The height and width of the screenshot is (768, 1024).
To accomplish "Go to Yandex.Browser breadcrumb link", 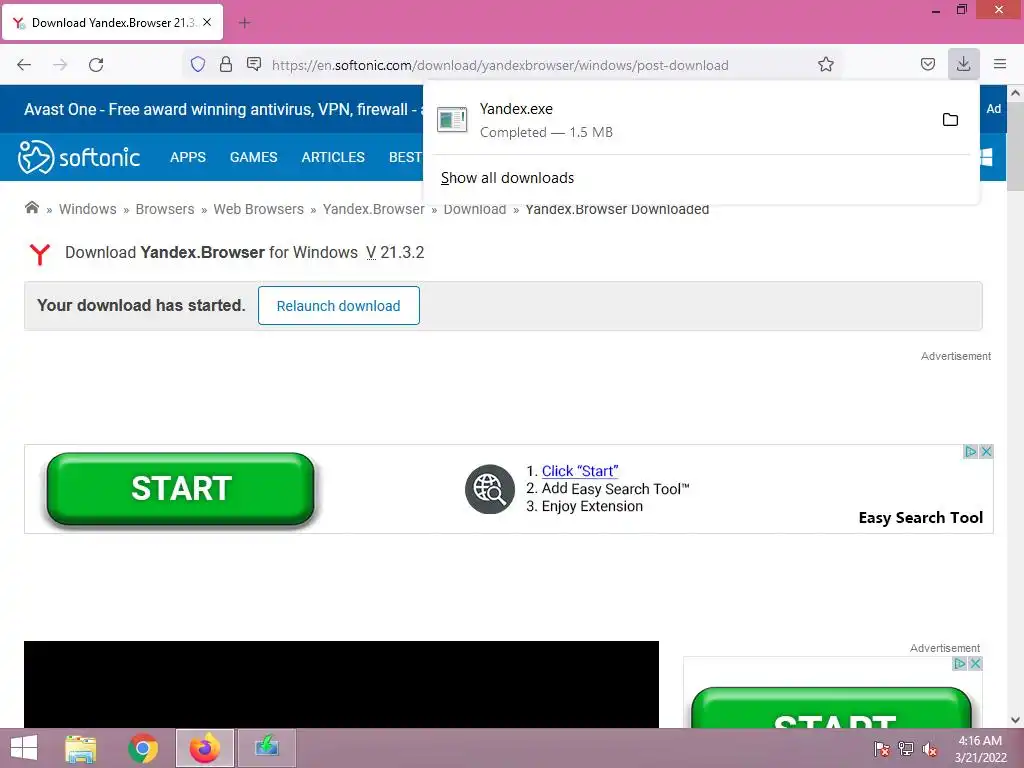I will [374, 209].
